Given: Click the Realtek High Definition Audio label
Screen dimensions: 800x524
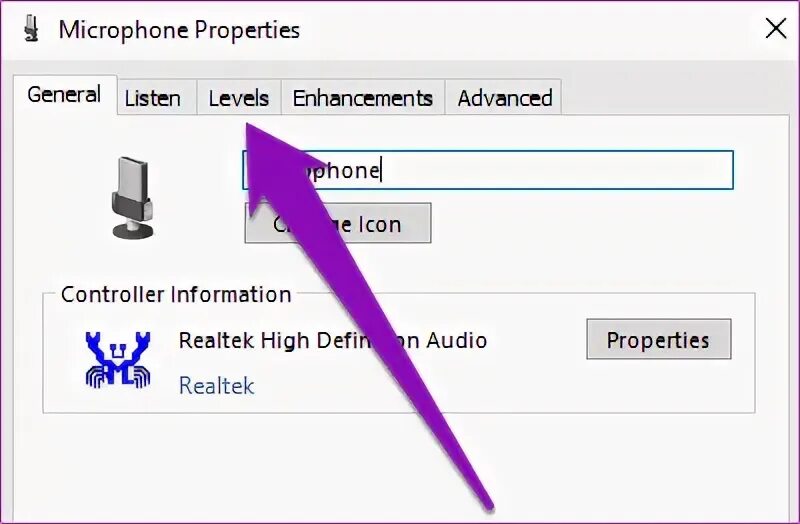Looking at the screenshot, I should 333,340.
